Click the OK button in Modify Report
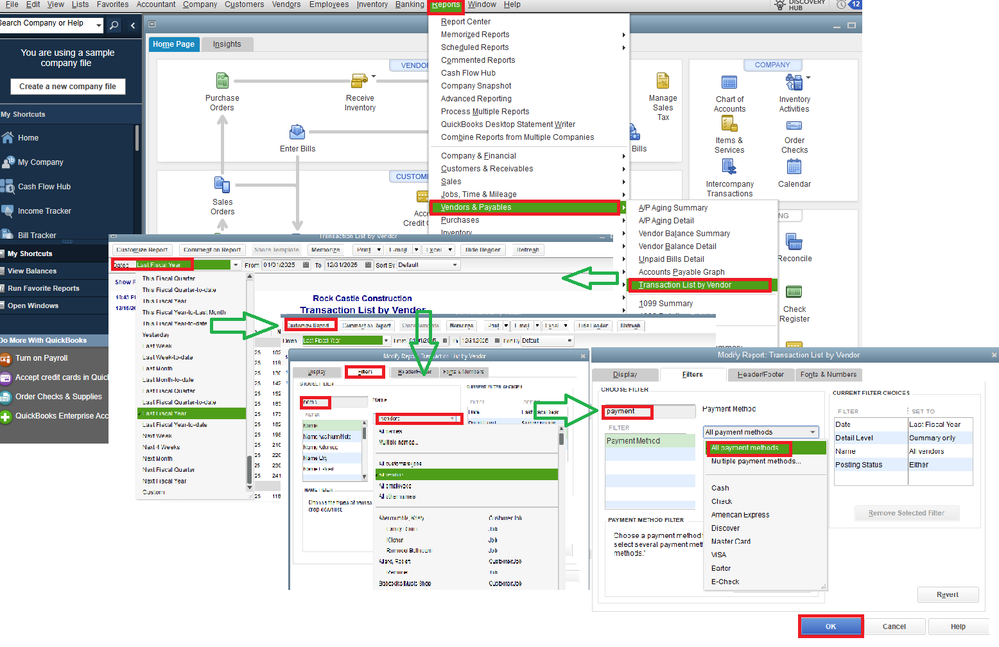This screenshot has height=647, width=999. tap(831, 625)
